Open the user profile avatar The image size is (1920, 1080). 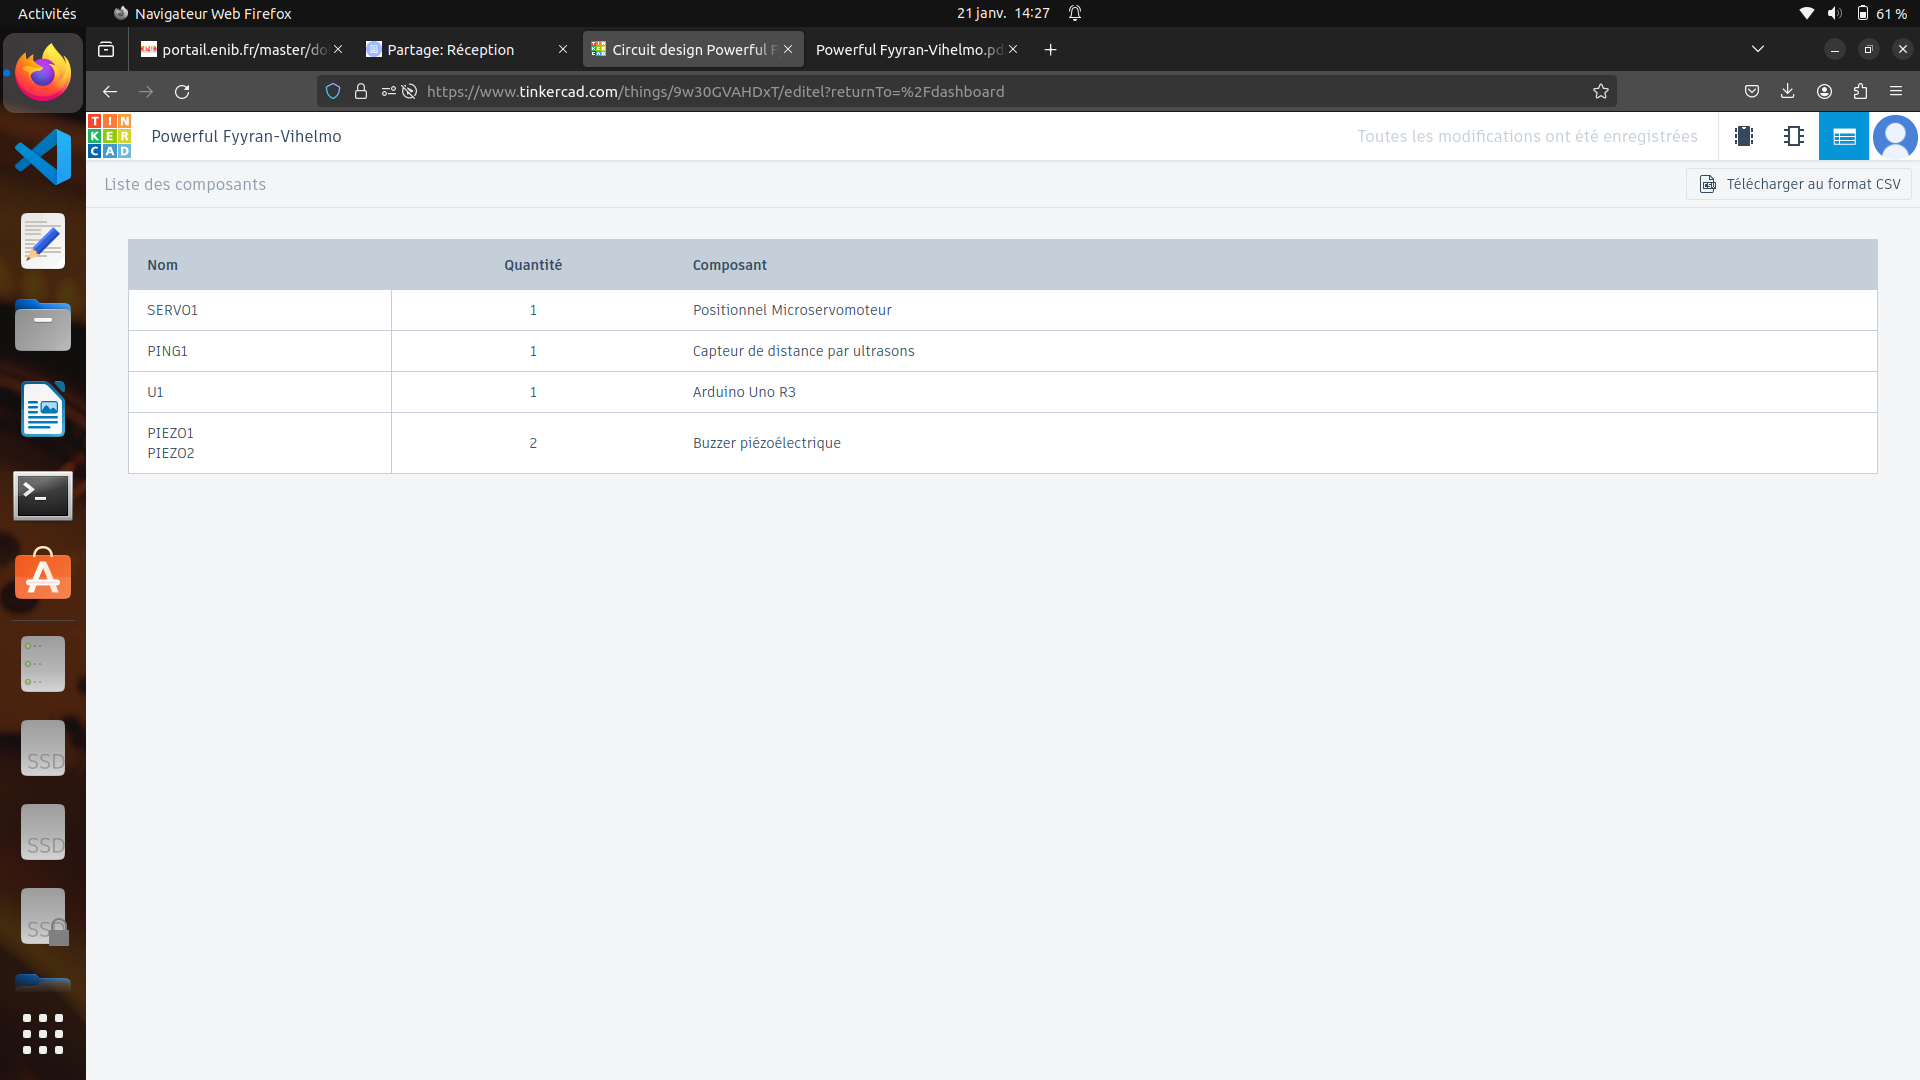tap(1895, 136)
